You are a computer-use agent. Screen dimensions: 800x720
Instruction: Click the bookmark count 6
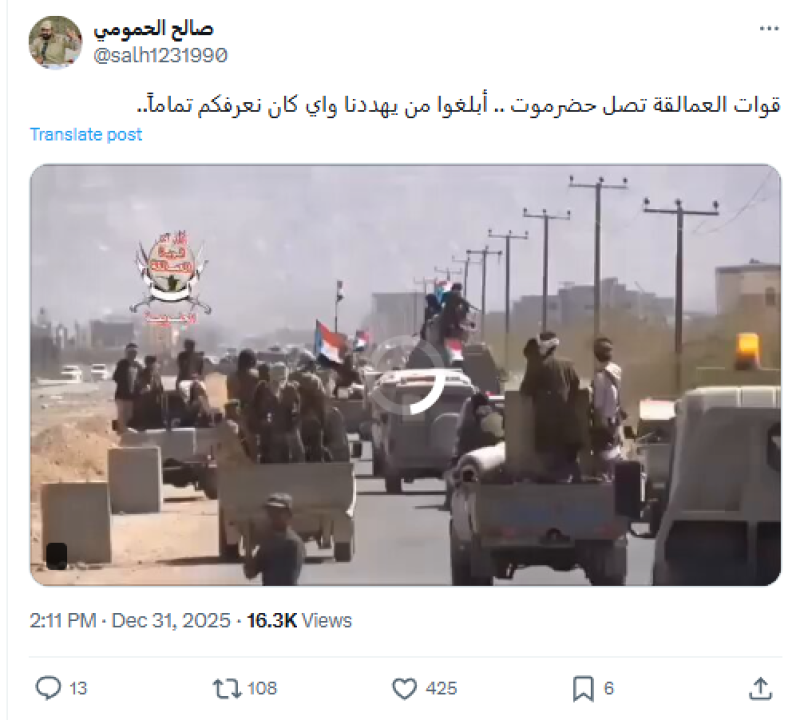609,688
